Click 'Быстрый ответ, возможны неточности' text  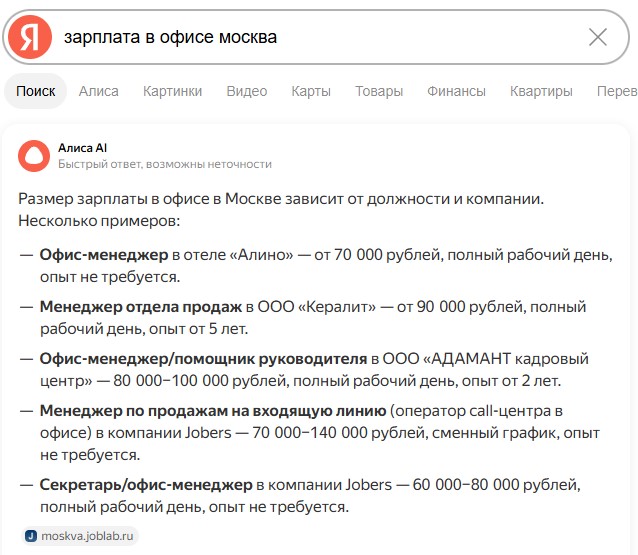165,164
